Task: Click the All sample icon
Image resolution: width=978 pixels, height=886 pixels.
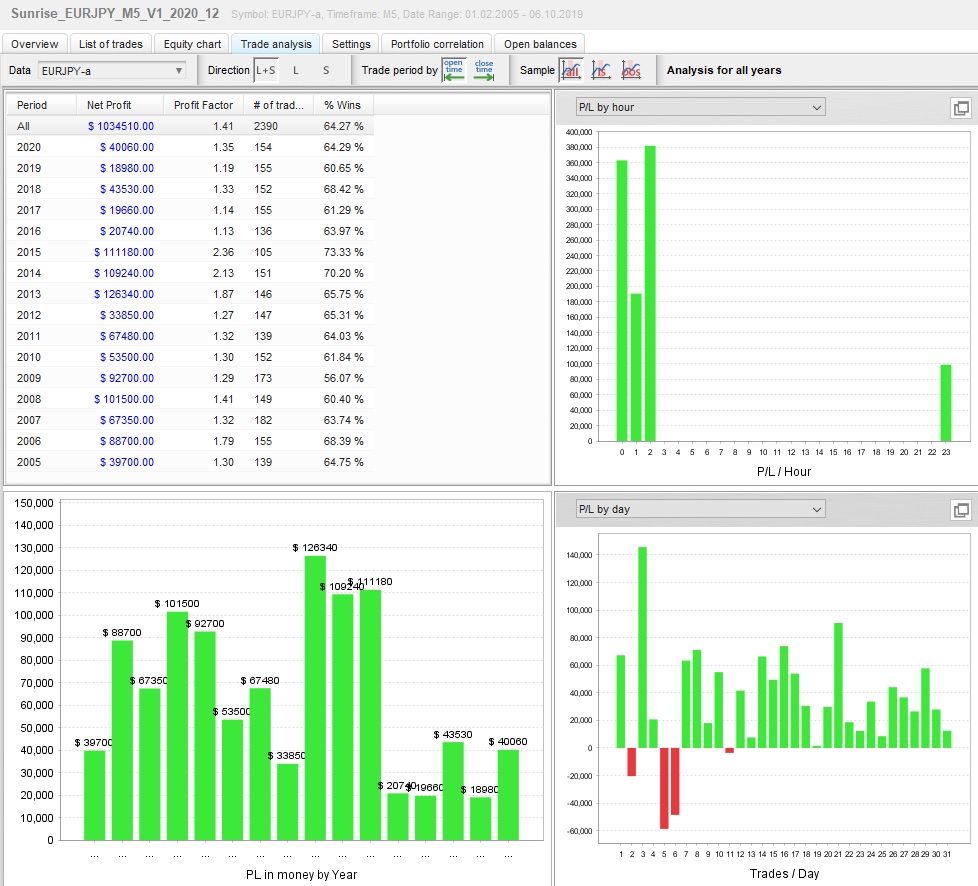Action: tap(571, 70)
